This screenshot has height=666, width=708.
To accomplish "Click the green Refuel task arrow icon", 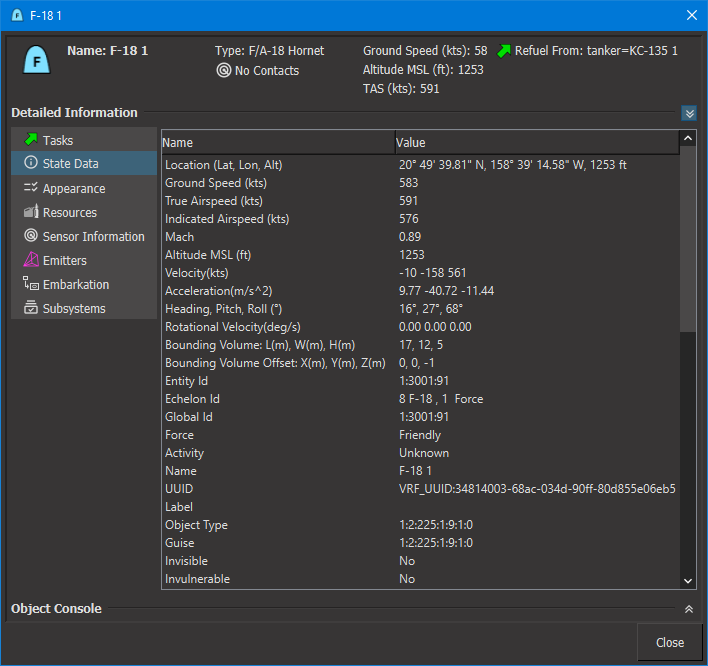I will (504, 51).
